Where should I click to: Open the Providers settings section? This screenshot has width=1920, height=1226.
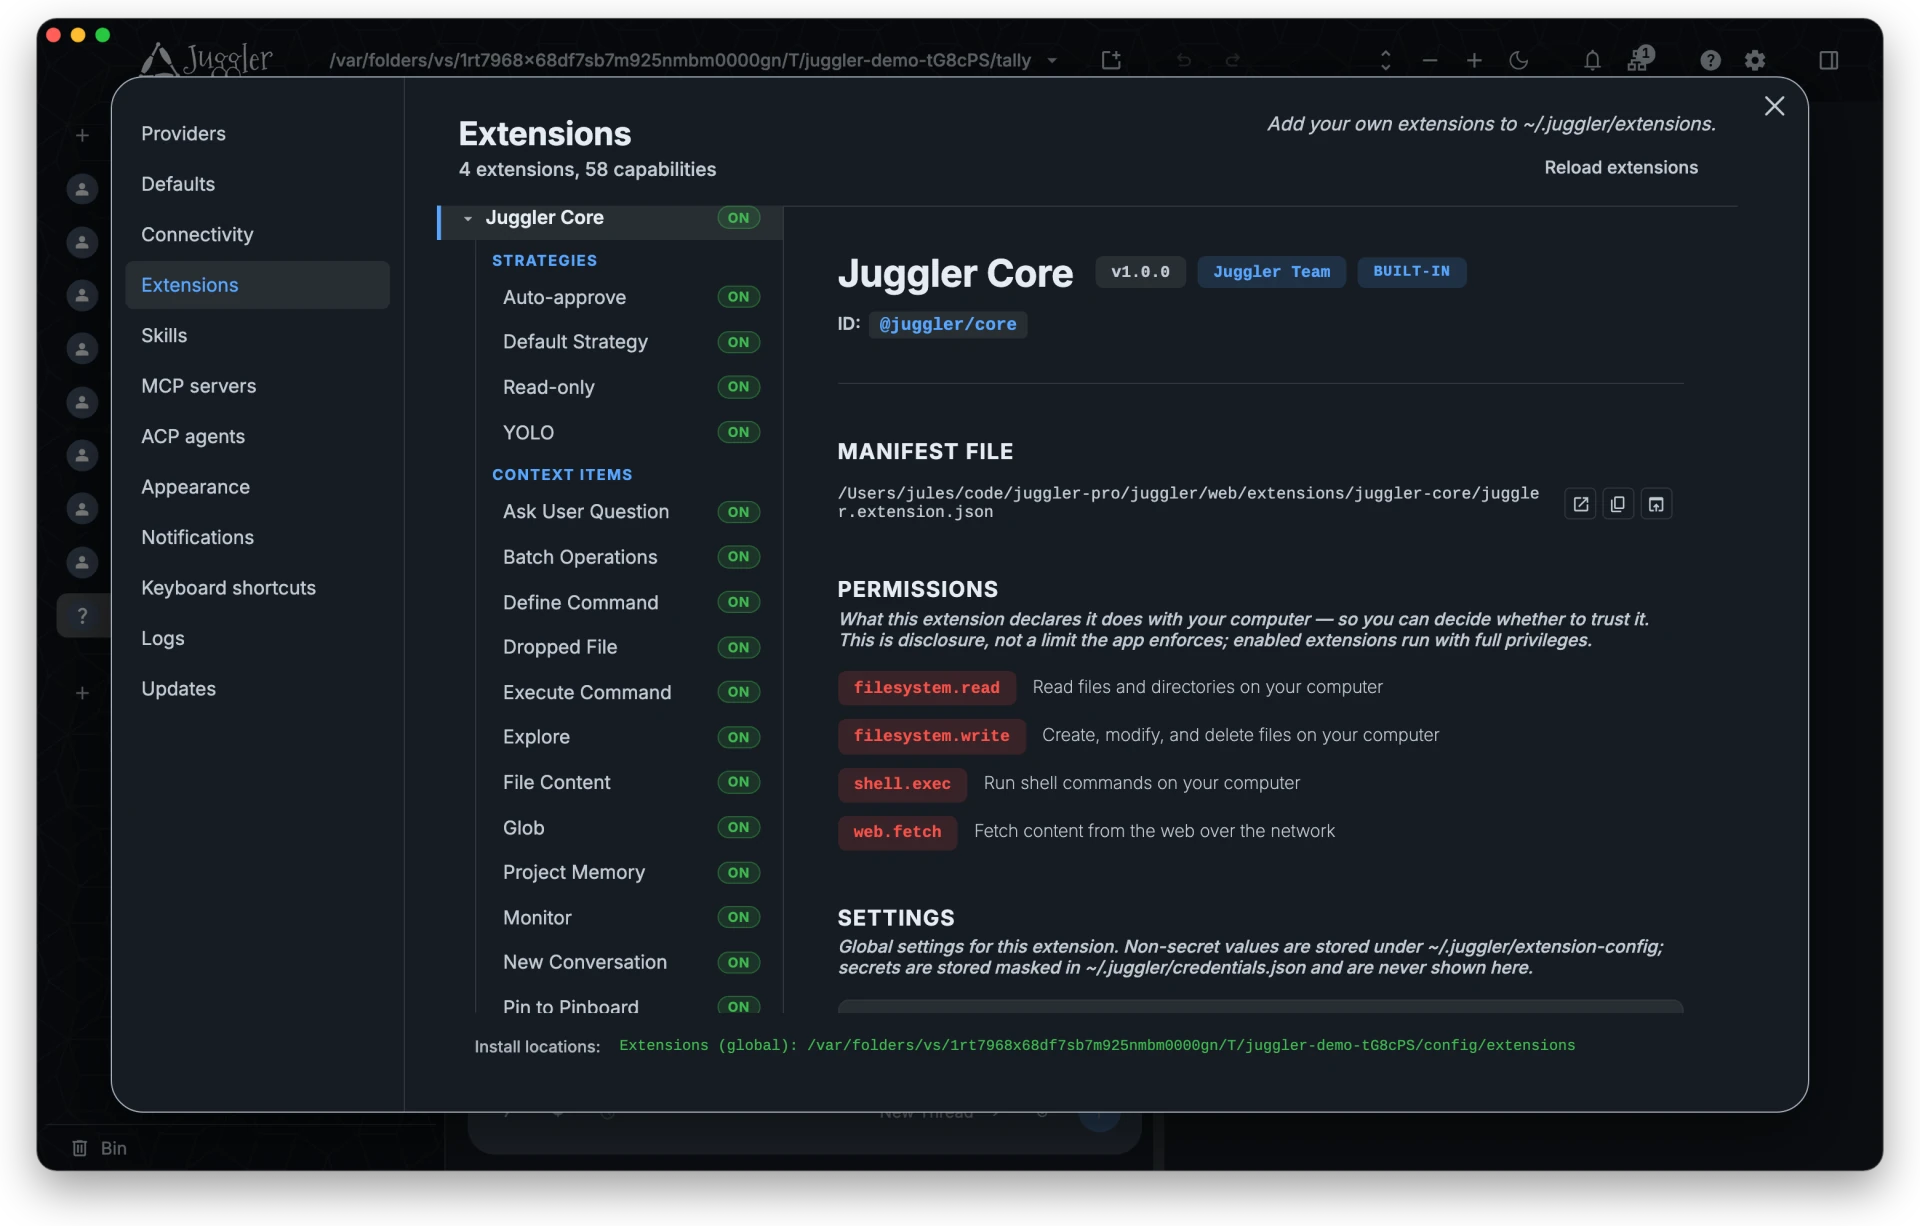pos(258,134)
